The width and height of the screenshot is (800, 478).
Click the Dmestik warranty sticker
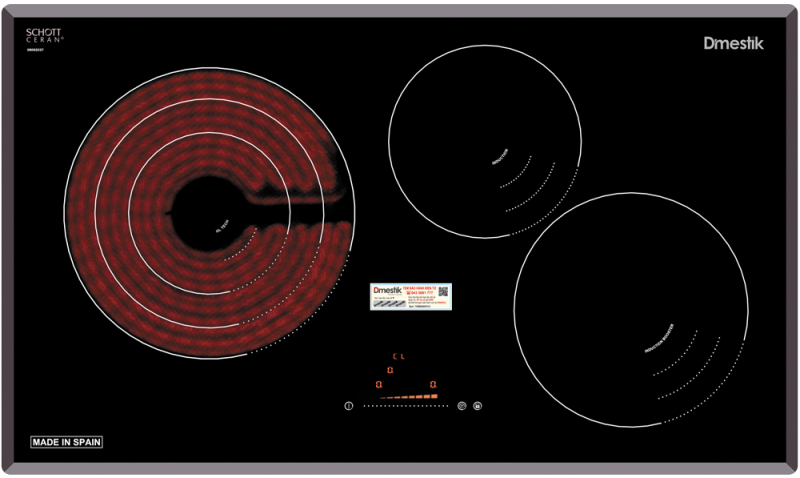(x=410, y=295)
